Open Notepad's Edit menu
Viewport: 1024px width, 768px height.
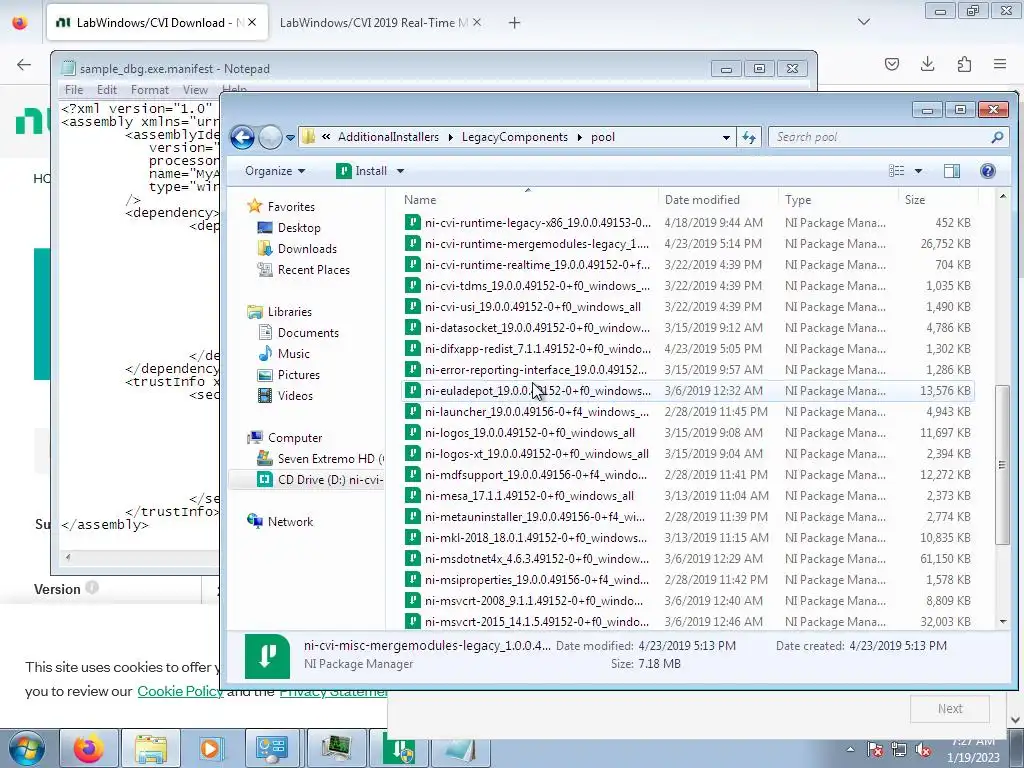(106, 90)
